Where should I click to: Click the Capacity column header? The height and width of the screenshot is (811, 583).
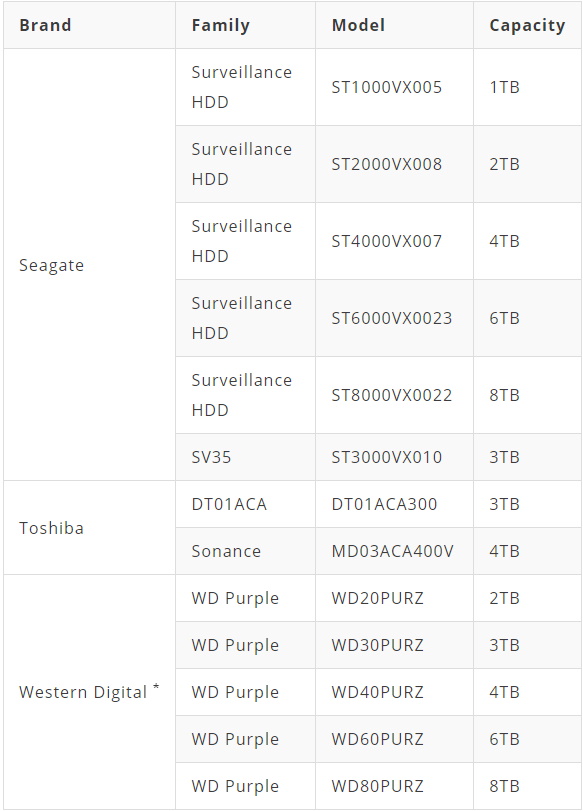(527, 25)
